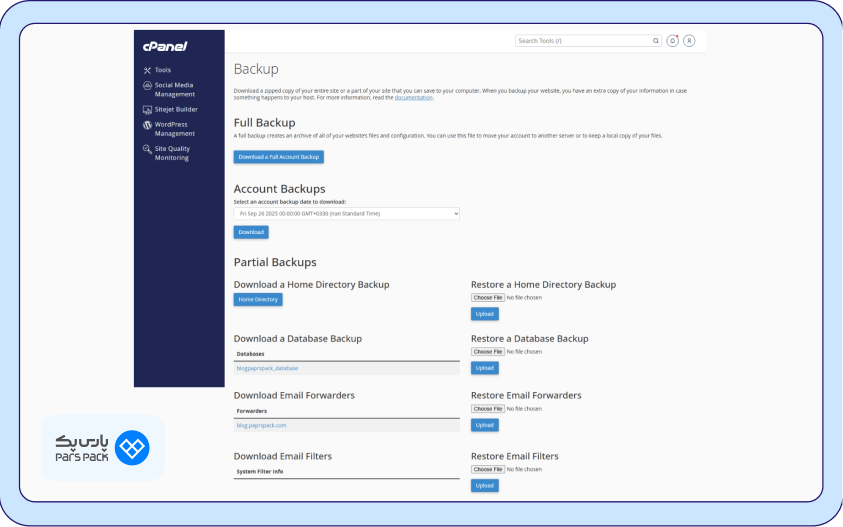Expand the account backup date dropdown

pos(346,213)
